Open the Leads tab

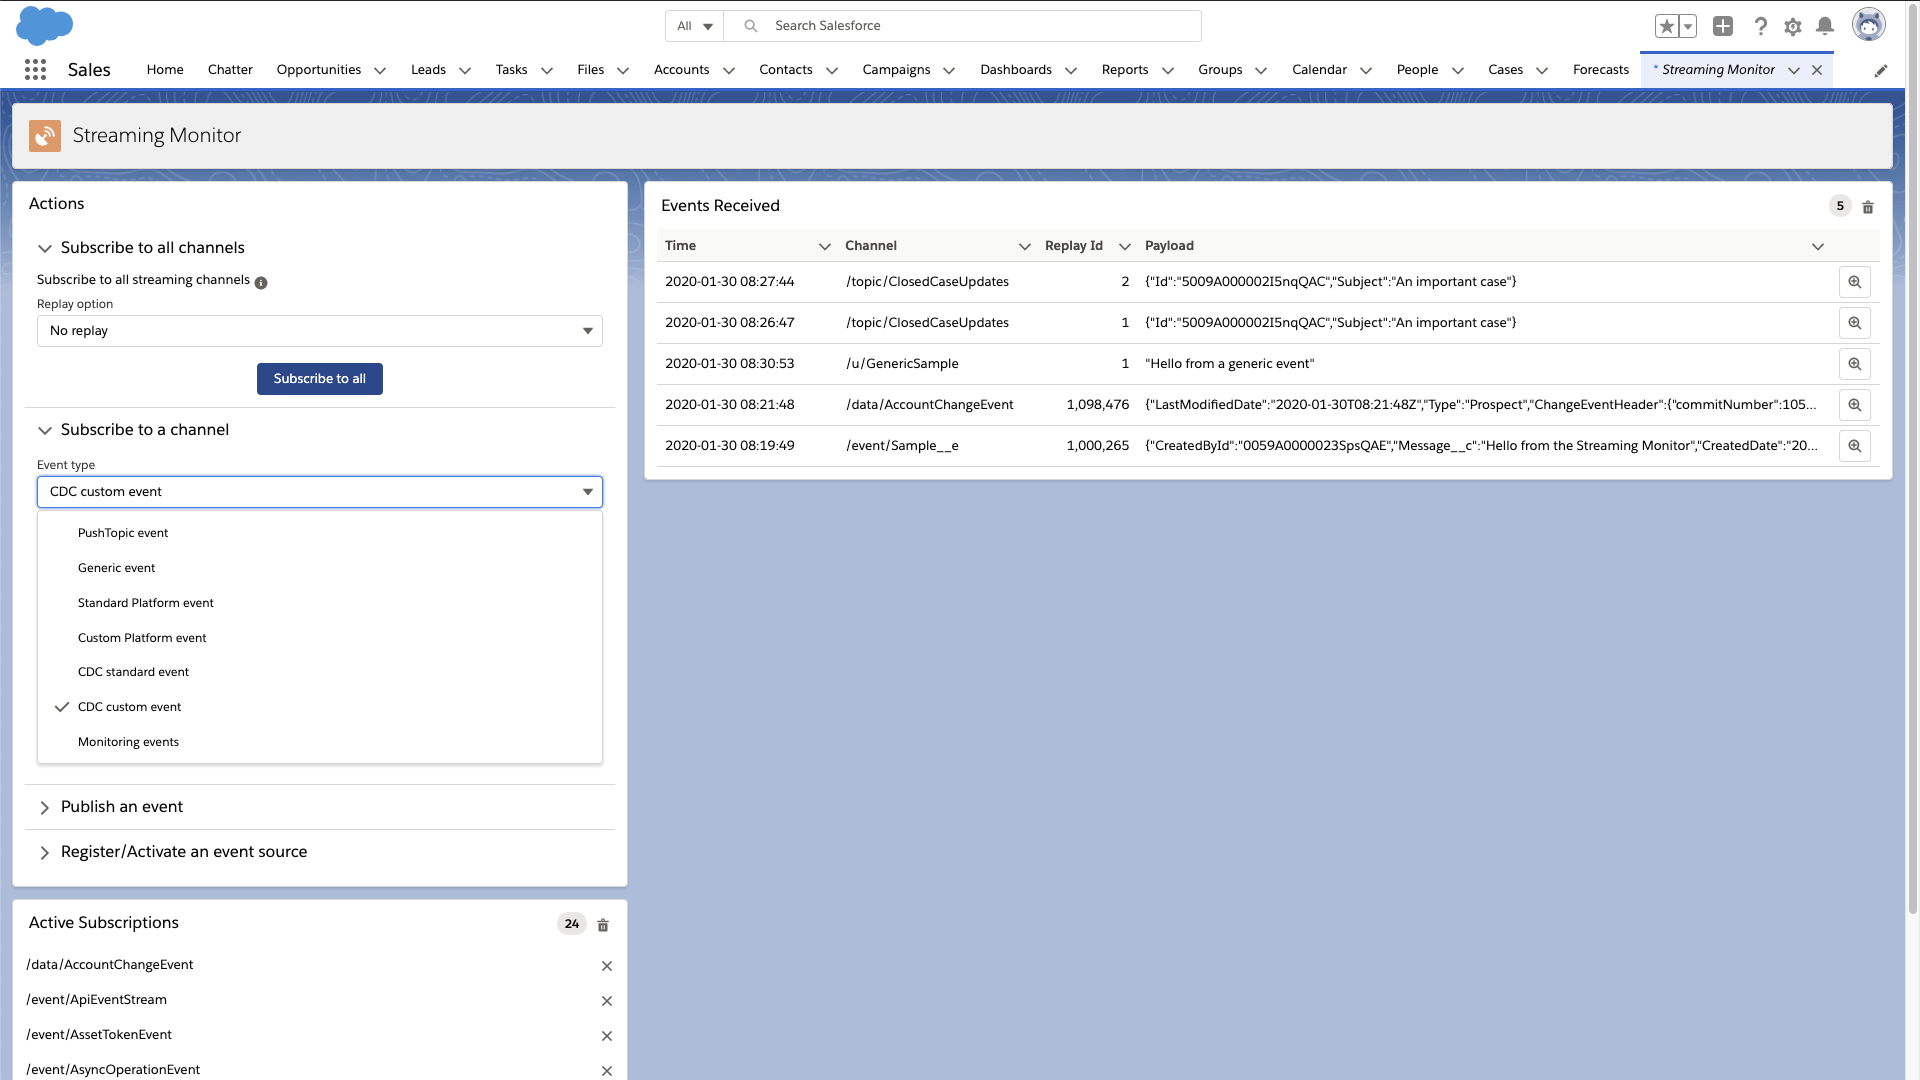pos(428,70)
